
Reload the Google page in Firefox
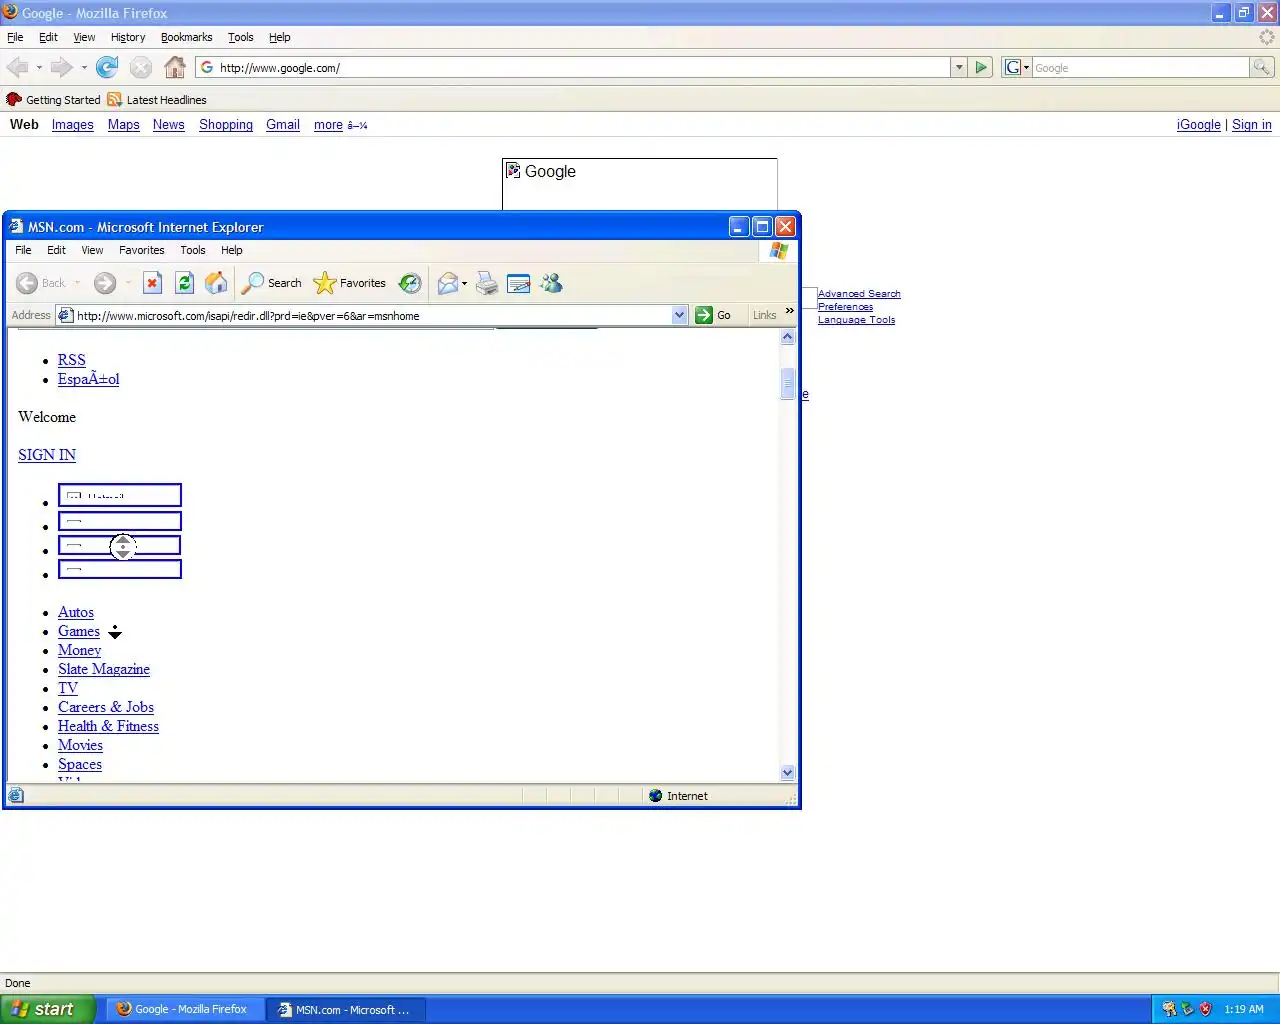point(107,67)
